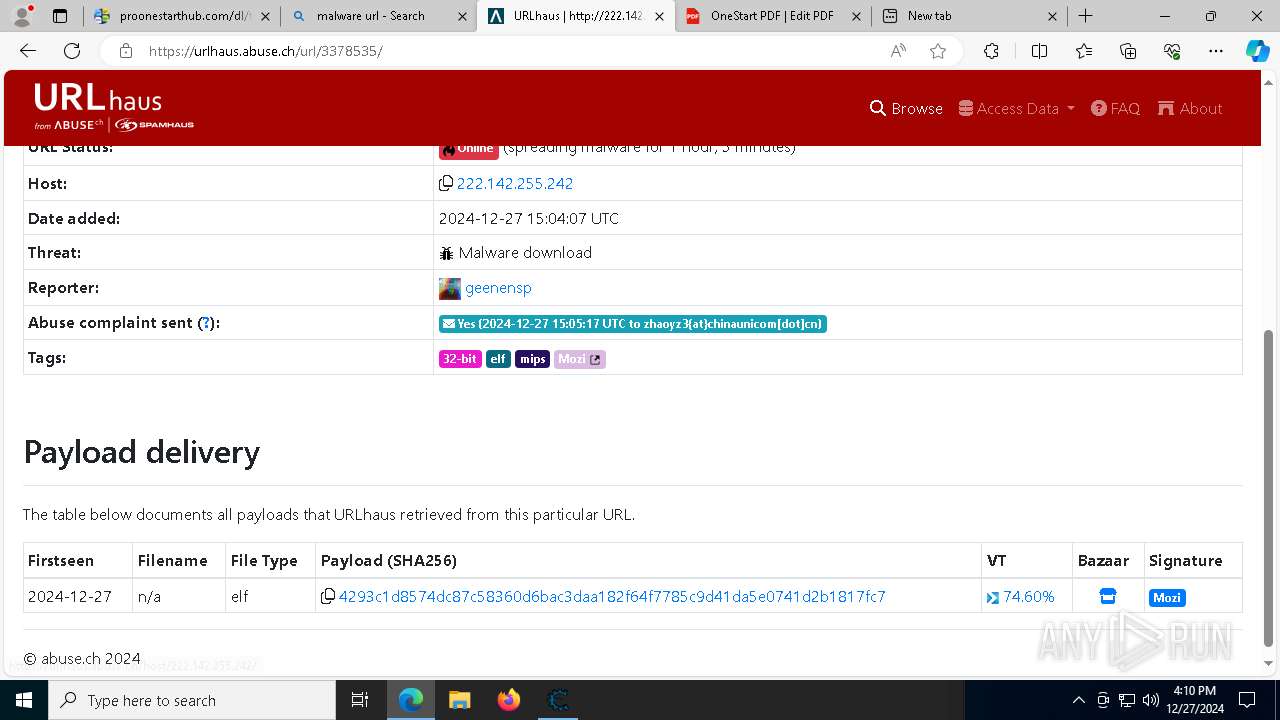Click the Malware download threat text
The width and height of the screenshot is (1280, 720).
(x=525, y=253)
